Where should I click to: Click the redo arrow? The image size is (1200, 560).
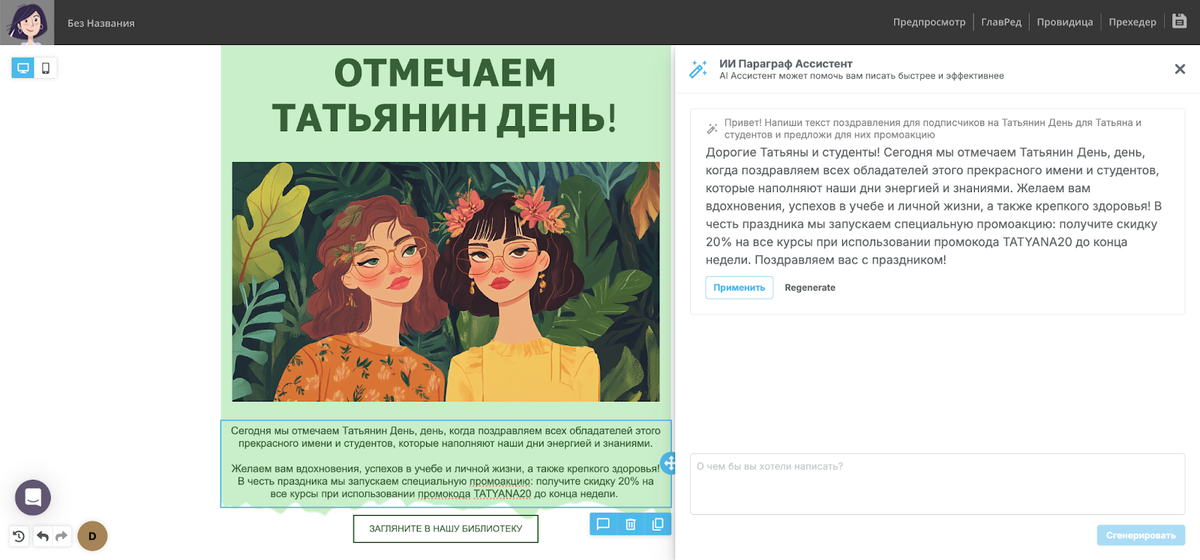coord(62,536)
